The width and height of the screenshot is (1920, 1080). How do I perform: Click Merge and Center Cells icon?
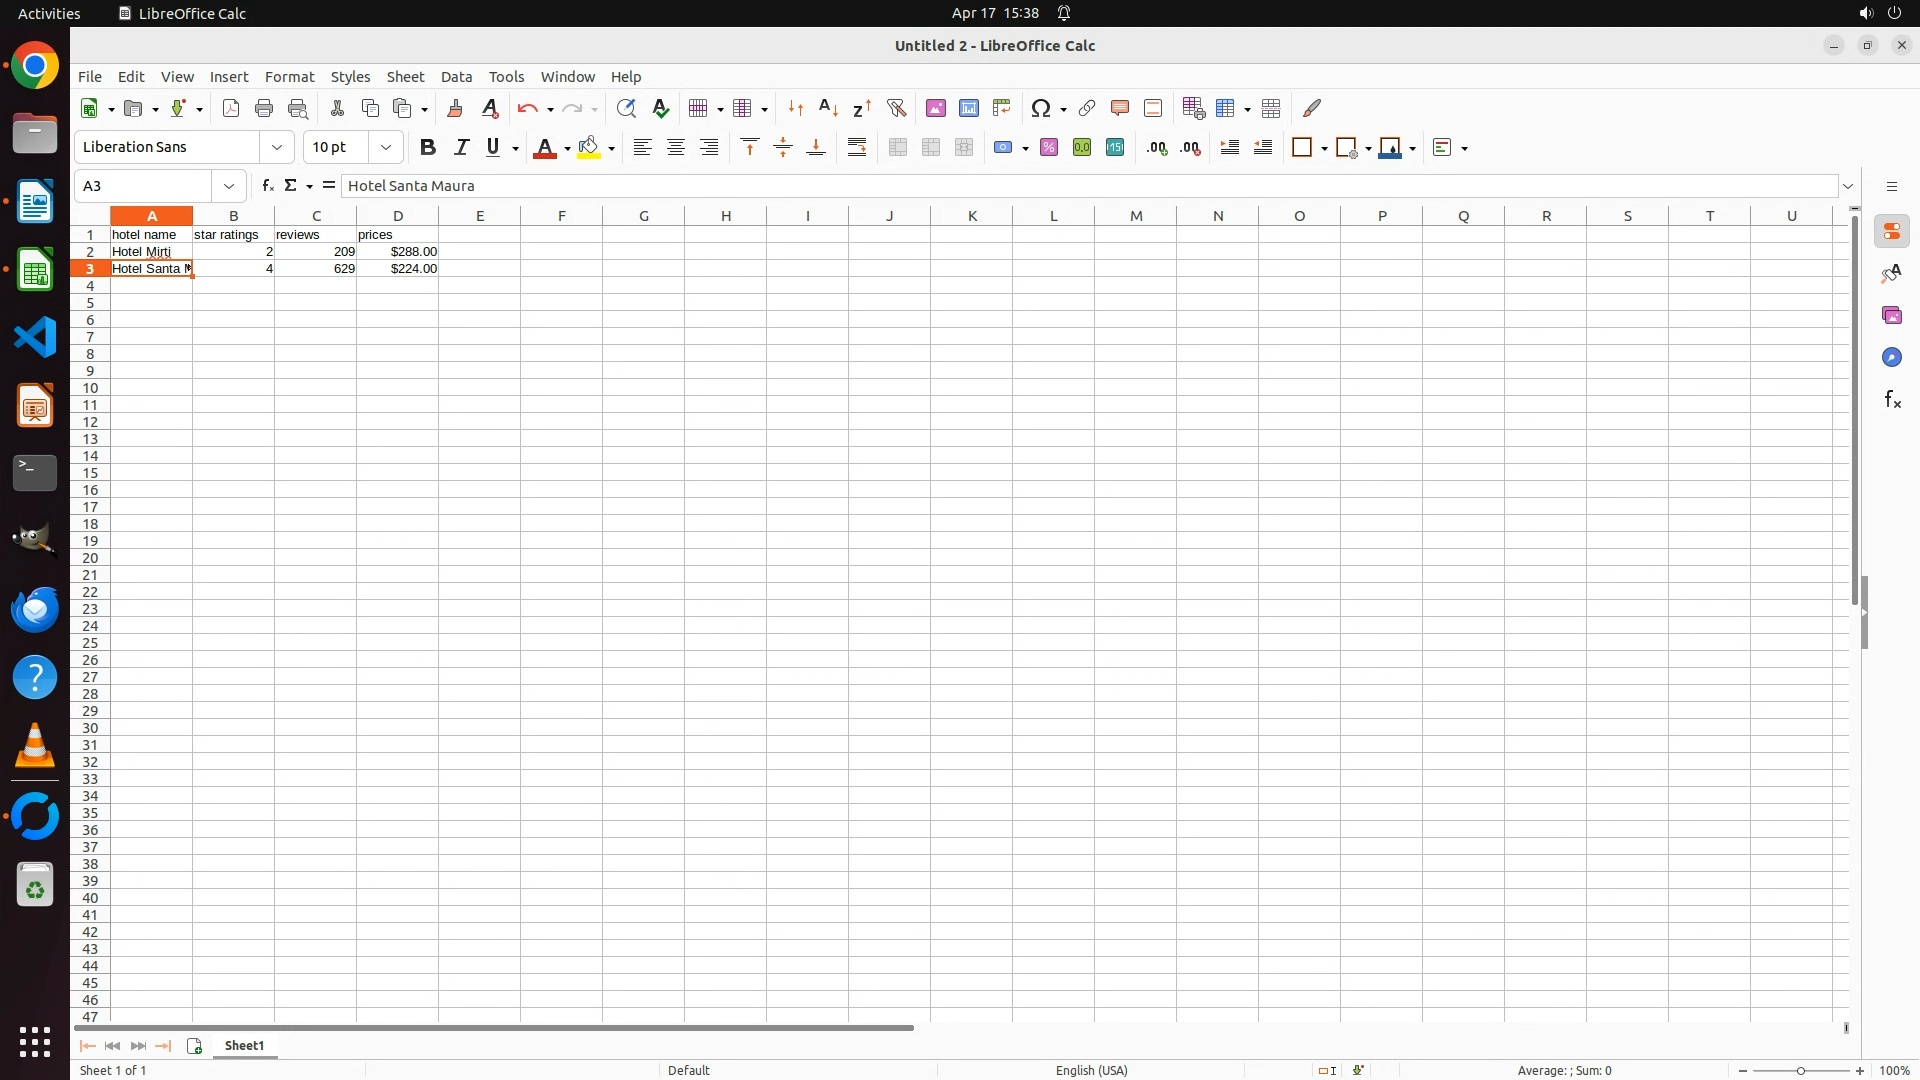pos(898,148)
